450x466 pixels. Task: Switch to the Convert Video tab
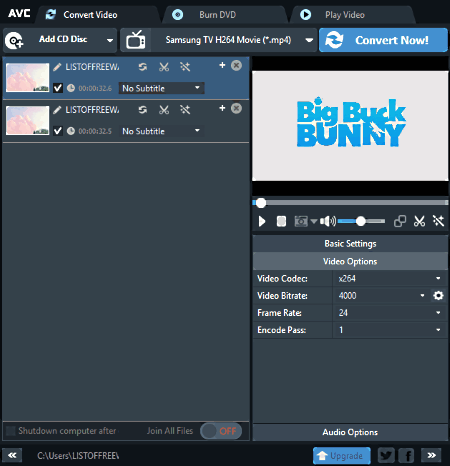click(98, 15)
